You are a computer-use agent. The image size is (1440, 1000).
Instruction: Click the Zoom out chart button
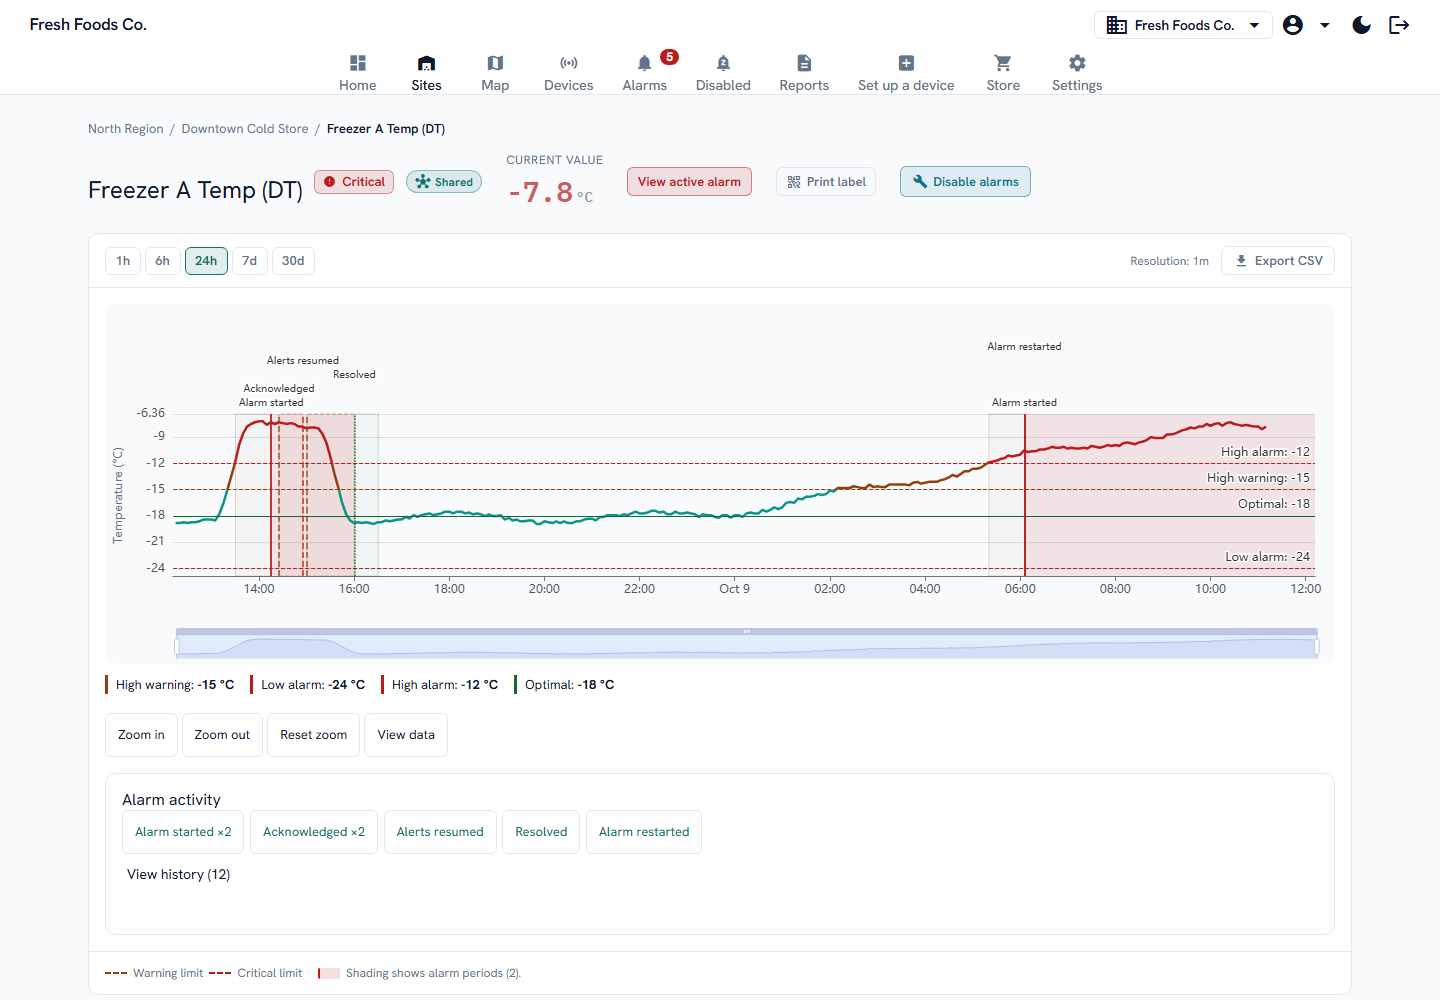[x=222, y=735]
